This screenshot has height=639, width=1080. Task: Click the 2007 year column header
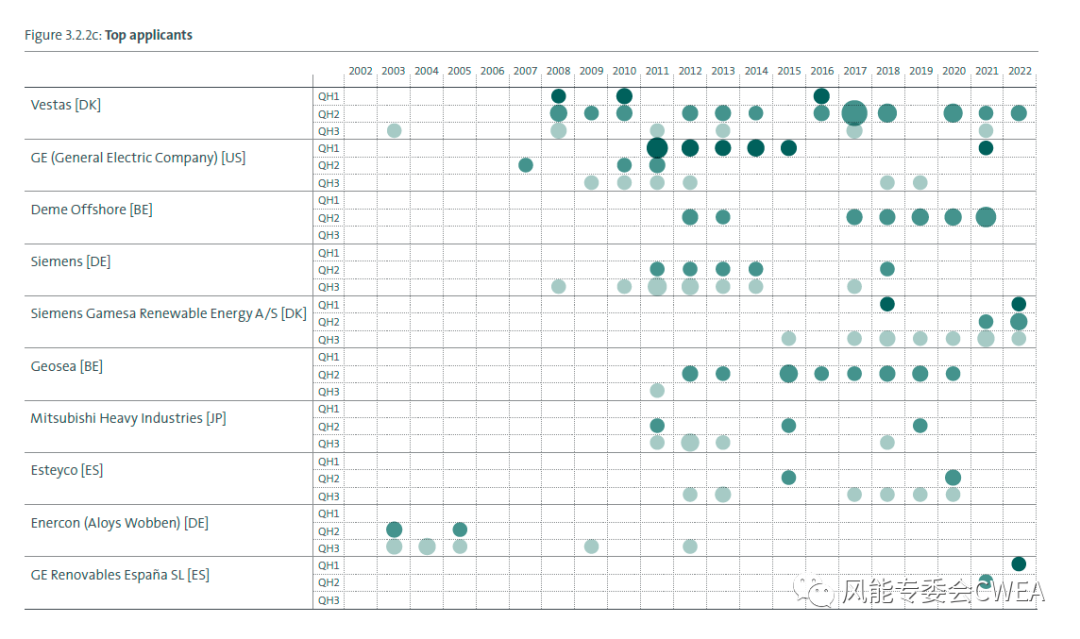(526, 71)
